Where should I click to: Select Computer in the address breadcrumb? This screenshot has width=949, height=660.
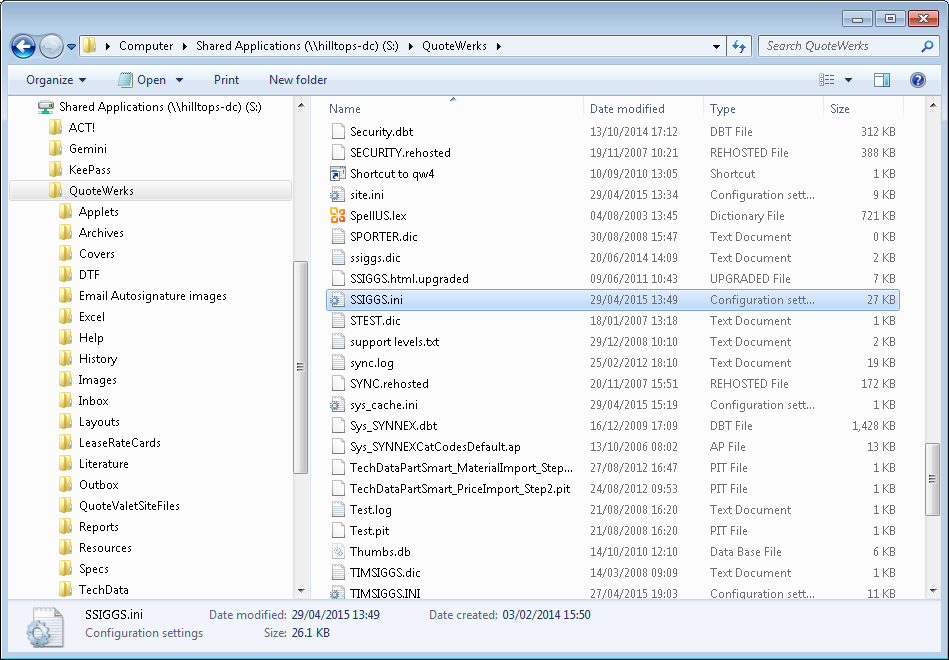(146, 46)
